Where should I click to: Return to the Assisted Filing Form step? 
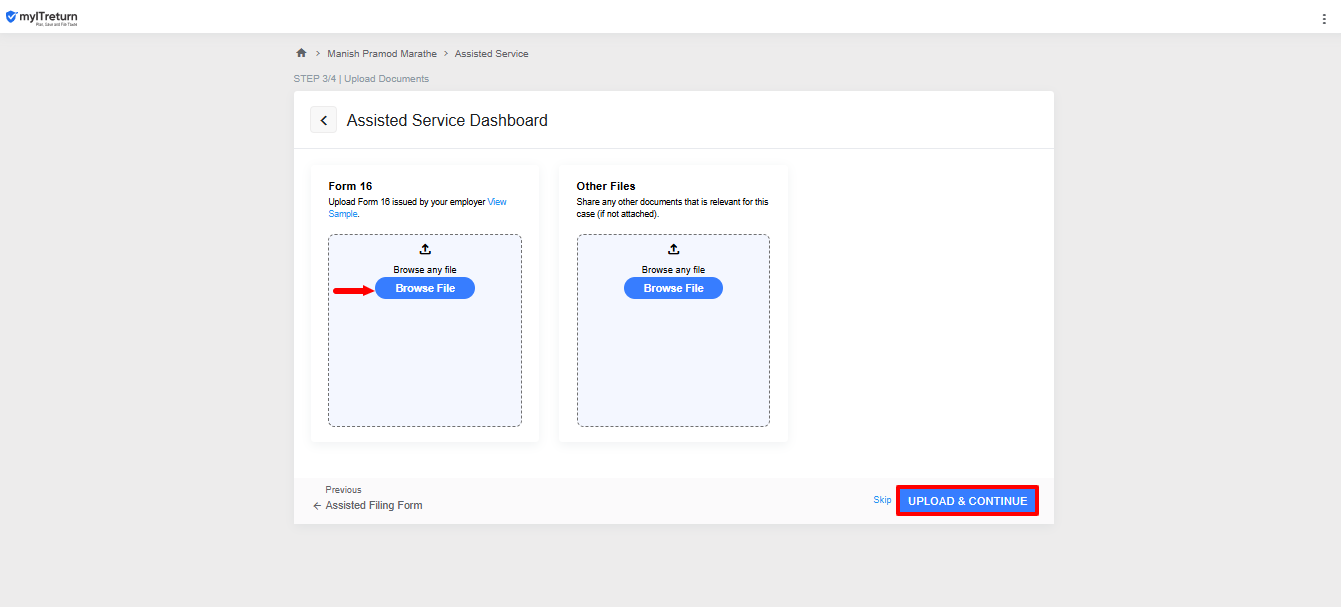tap(374, 506)
